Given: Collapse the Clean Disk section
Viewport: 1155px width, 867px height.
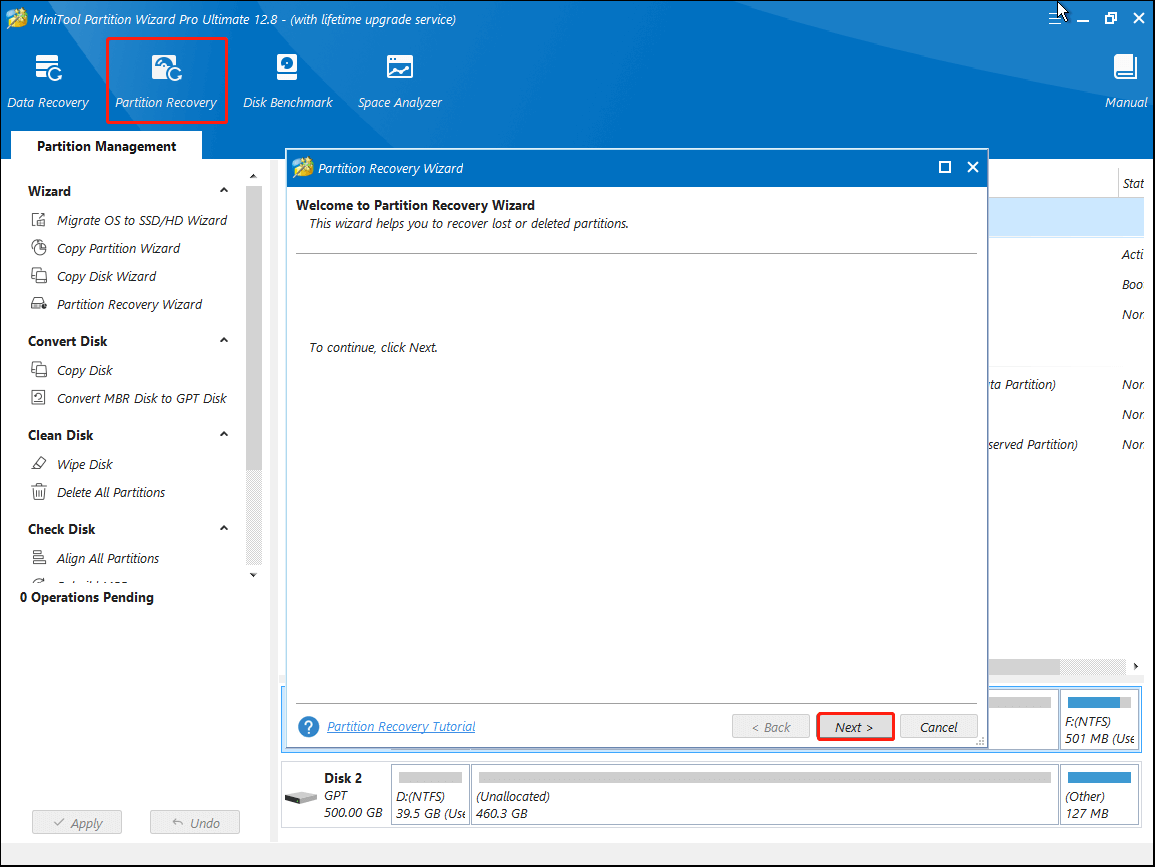Looking at the screenshot, I should [224, 435].
